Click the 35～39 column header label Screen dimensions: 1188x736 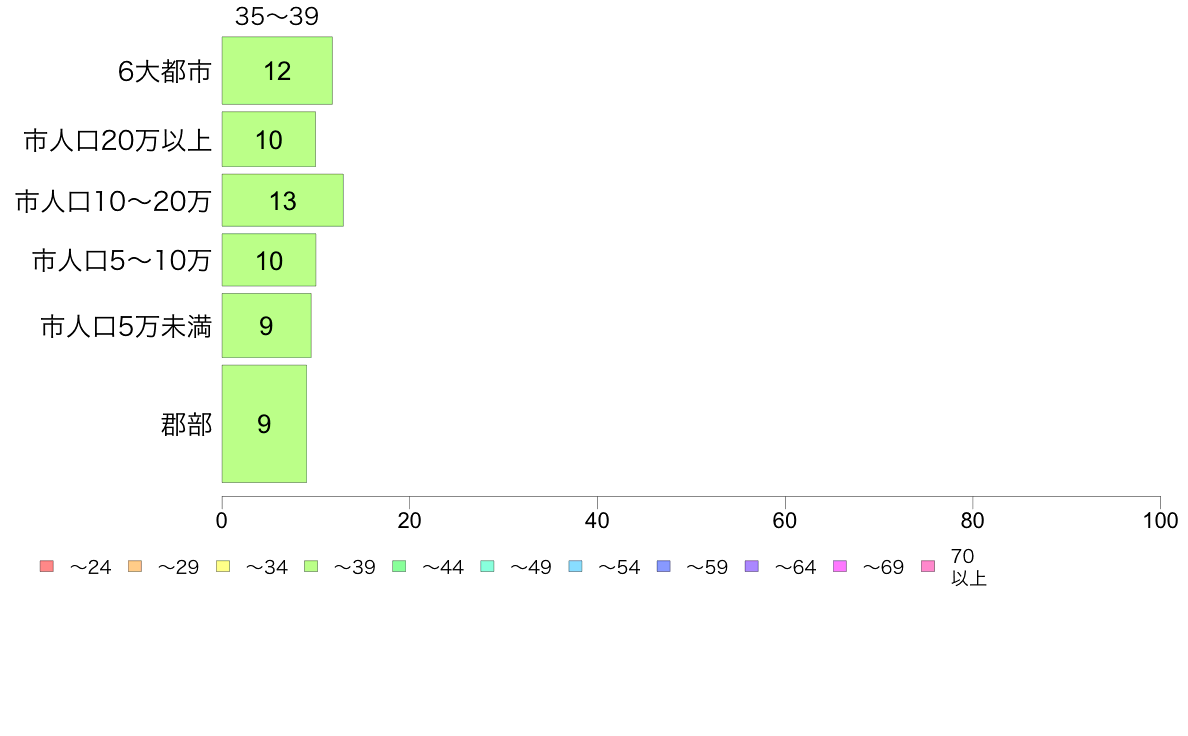click(x=277, y=16)
